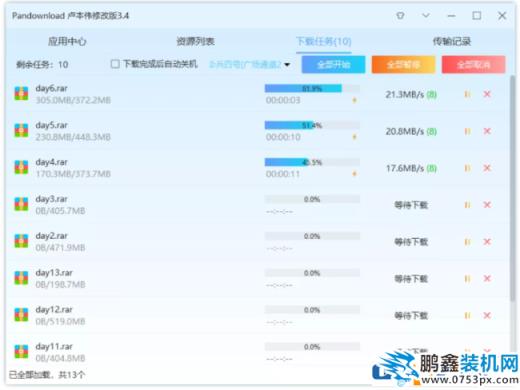Click the blue 全部开始 button
The image size is (520, 390).
tap(333, 64)
